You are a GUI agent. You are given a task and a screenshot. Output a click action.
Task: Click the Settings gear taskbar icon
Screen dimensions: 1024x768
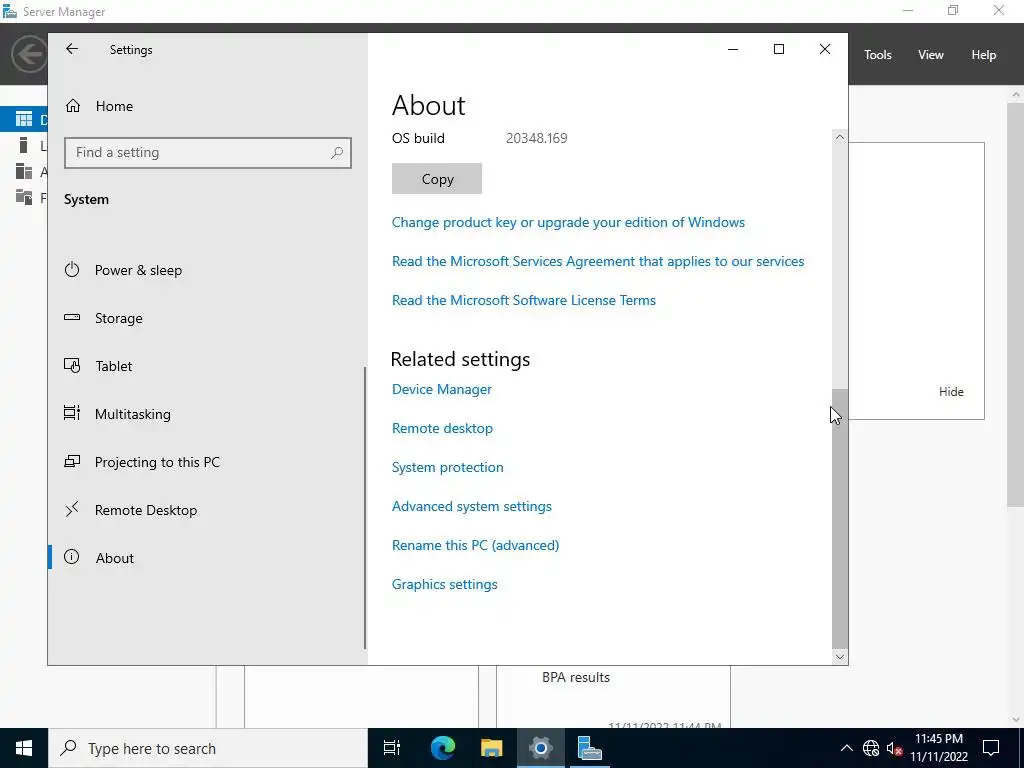click(541, 748)
